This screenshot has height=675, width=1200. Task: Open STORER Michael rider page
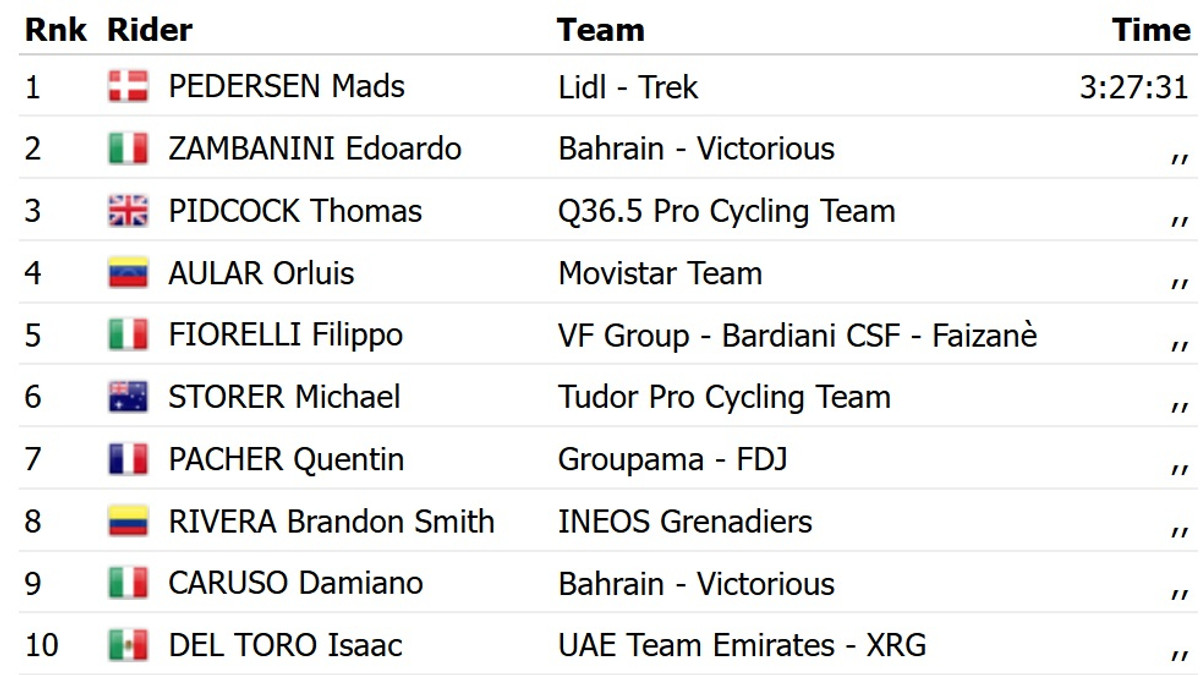284,397
